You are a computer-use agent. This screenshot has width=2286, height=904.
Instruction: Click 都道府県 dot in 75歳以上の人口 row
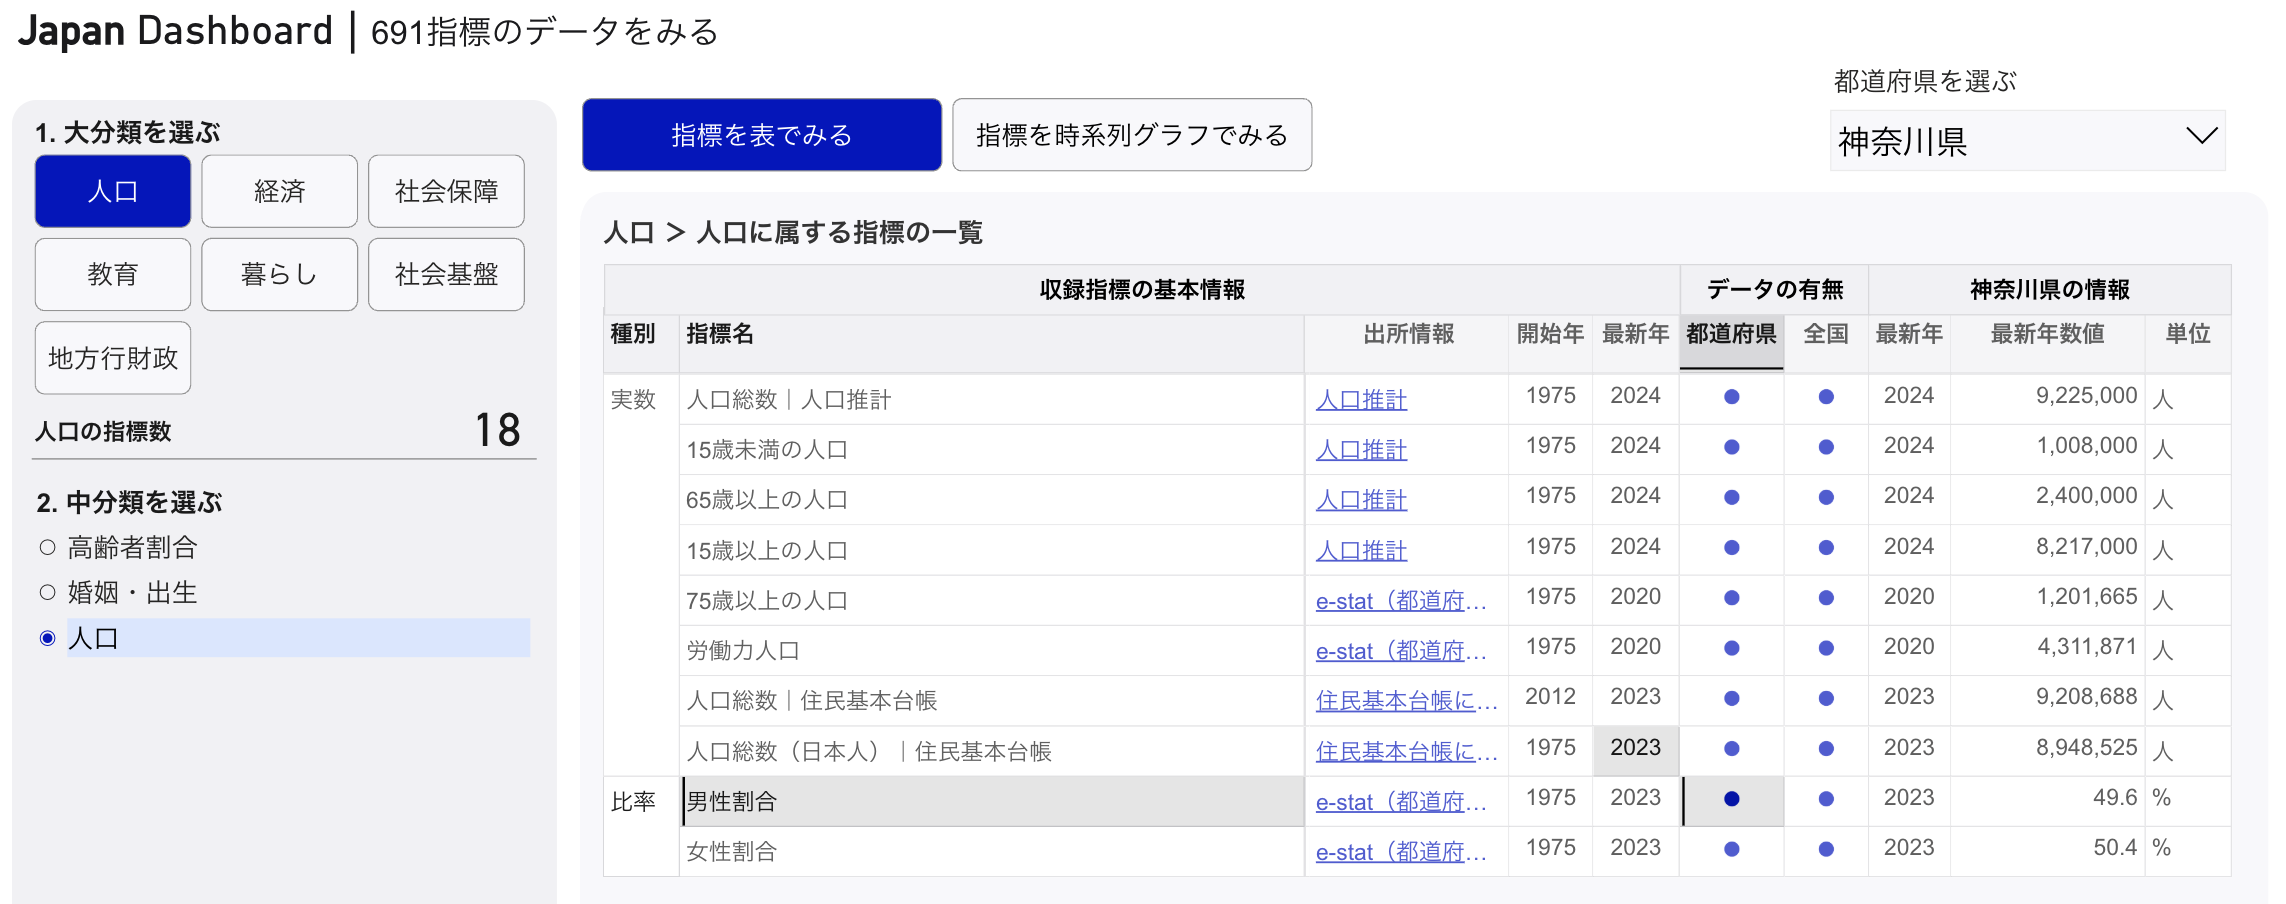click(x=1732, y=598)
